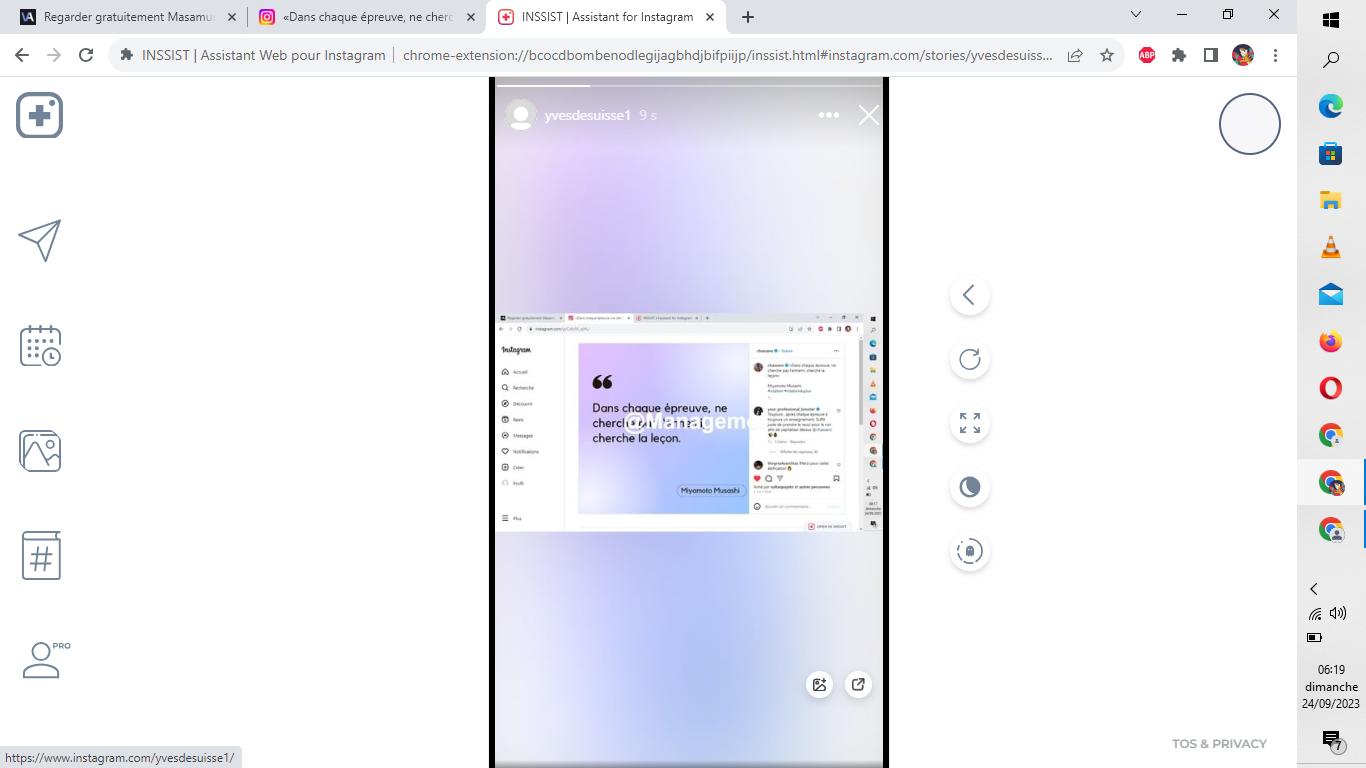This screenshot has height=768, width=1366.
Task: Toggle dark mode moon button
Action: [x=969, y=487]
